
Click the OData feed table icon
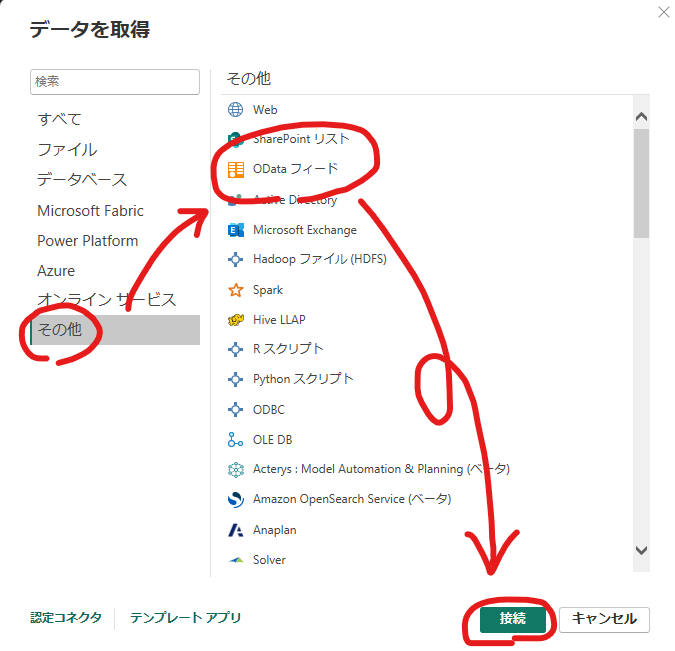pos(235,170)
